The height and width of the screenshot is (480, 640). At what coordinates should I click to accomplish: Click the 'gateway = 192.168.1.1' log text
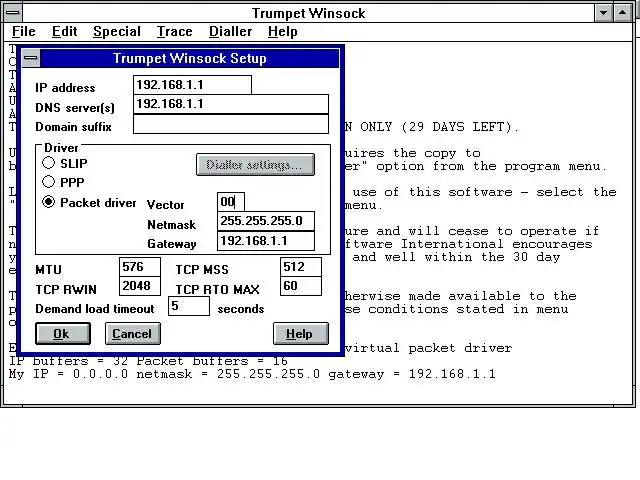(x=412, y=374)
